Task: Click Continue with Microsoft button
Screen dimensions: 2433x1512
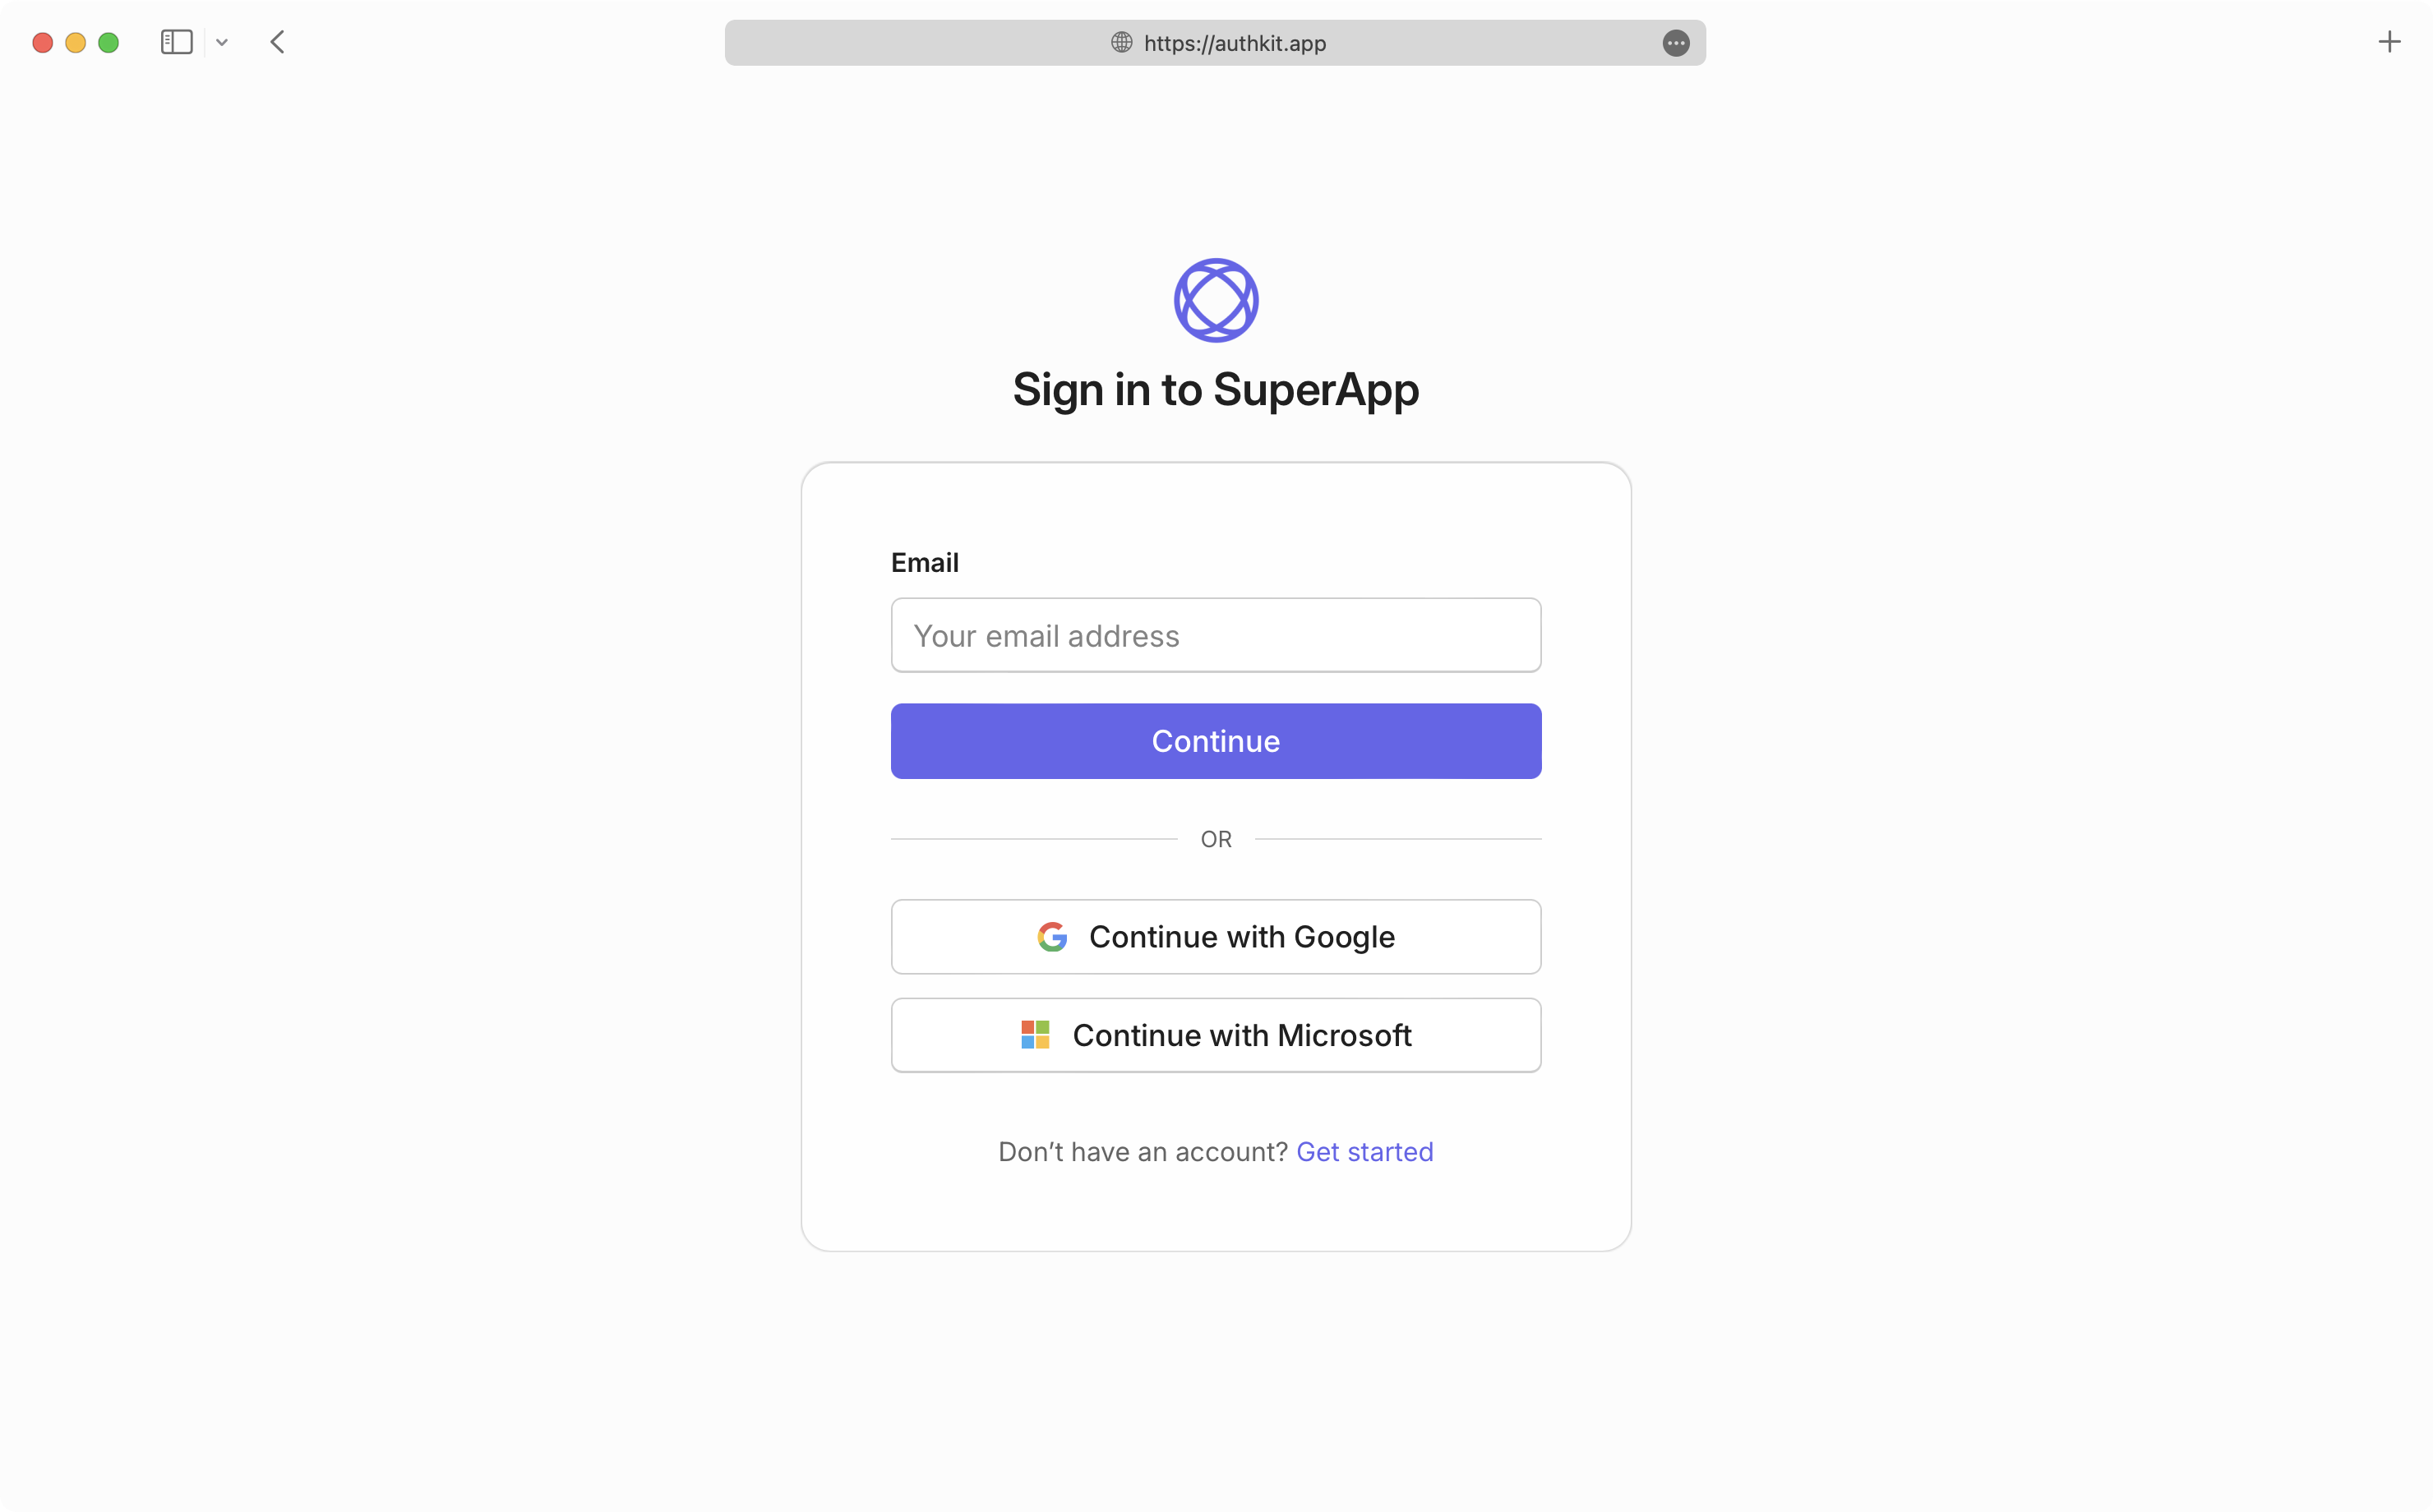Action: point(1216,1035)
